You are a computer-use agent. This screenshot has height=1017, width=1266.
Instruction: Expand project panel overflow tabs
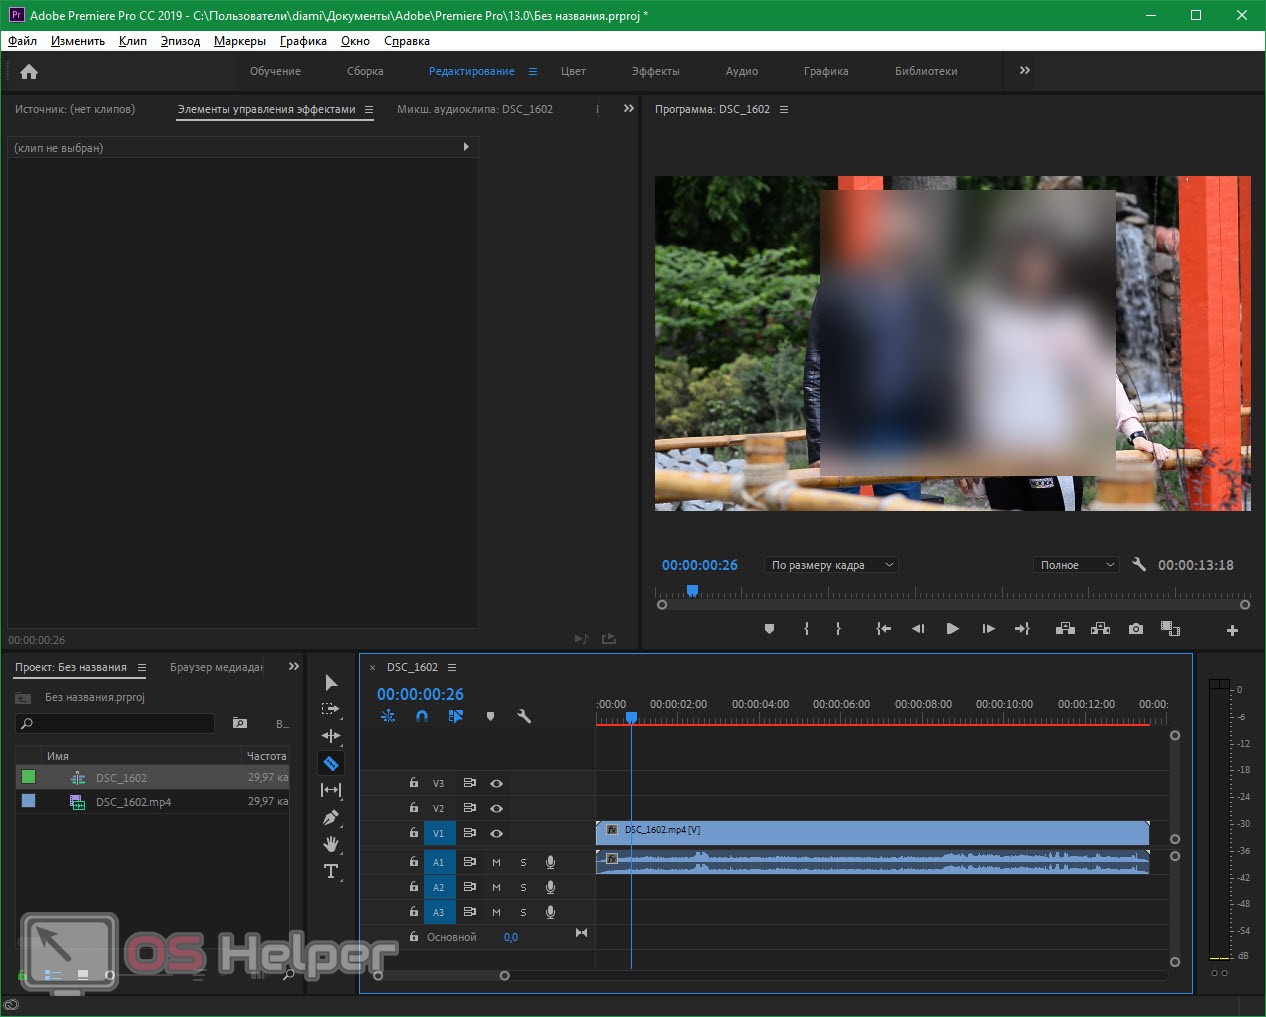click(x=293, y=666)
